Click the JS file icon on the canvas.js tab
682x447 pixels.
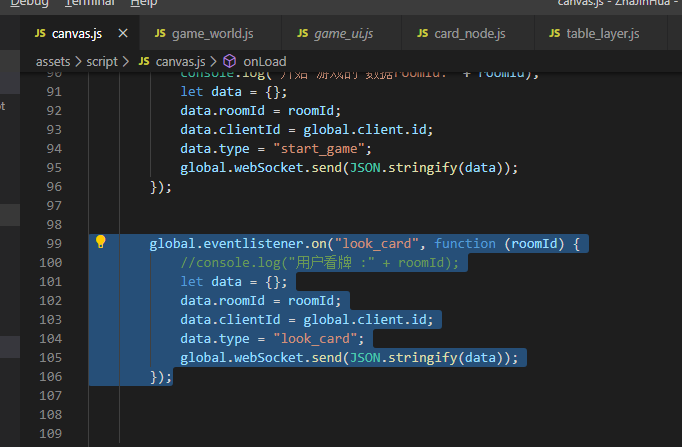[x=40, y=33]
